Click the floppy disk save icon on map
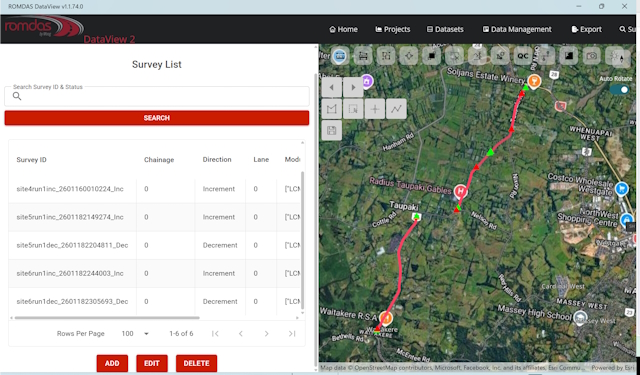640x375 pixels. tap(331, 131)
